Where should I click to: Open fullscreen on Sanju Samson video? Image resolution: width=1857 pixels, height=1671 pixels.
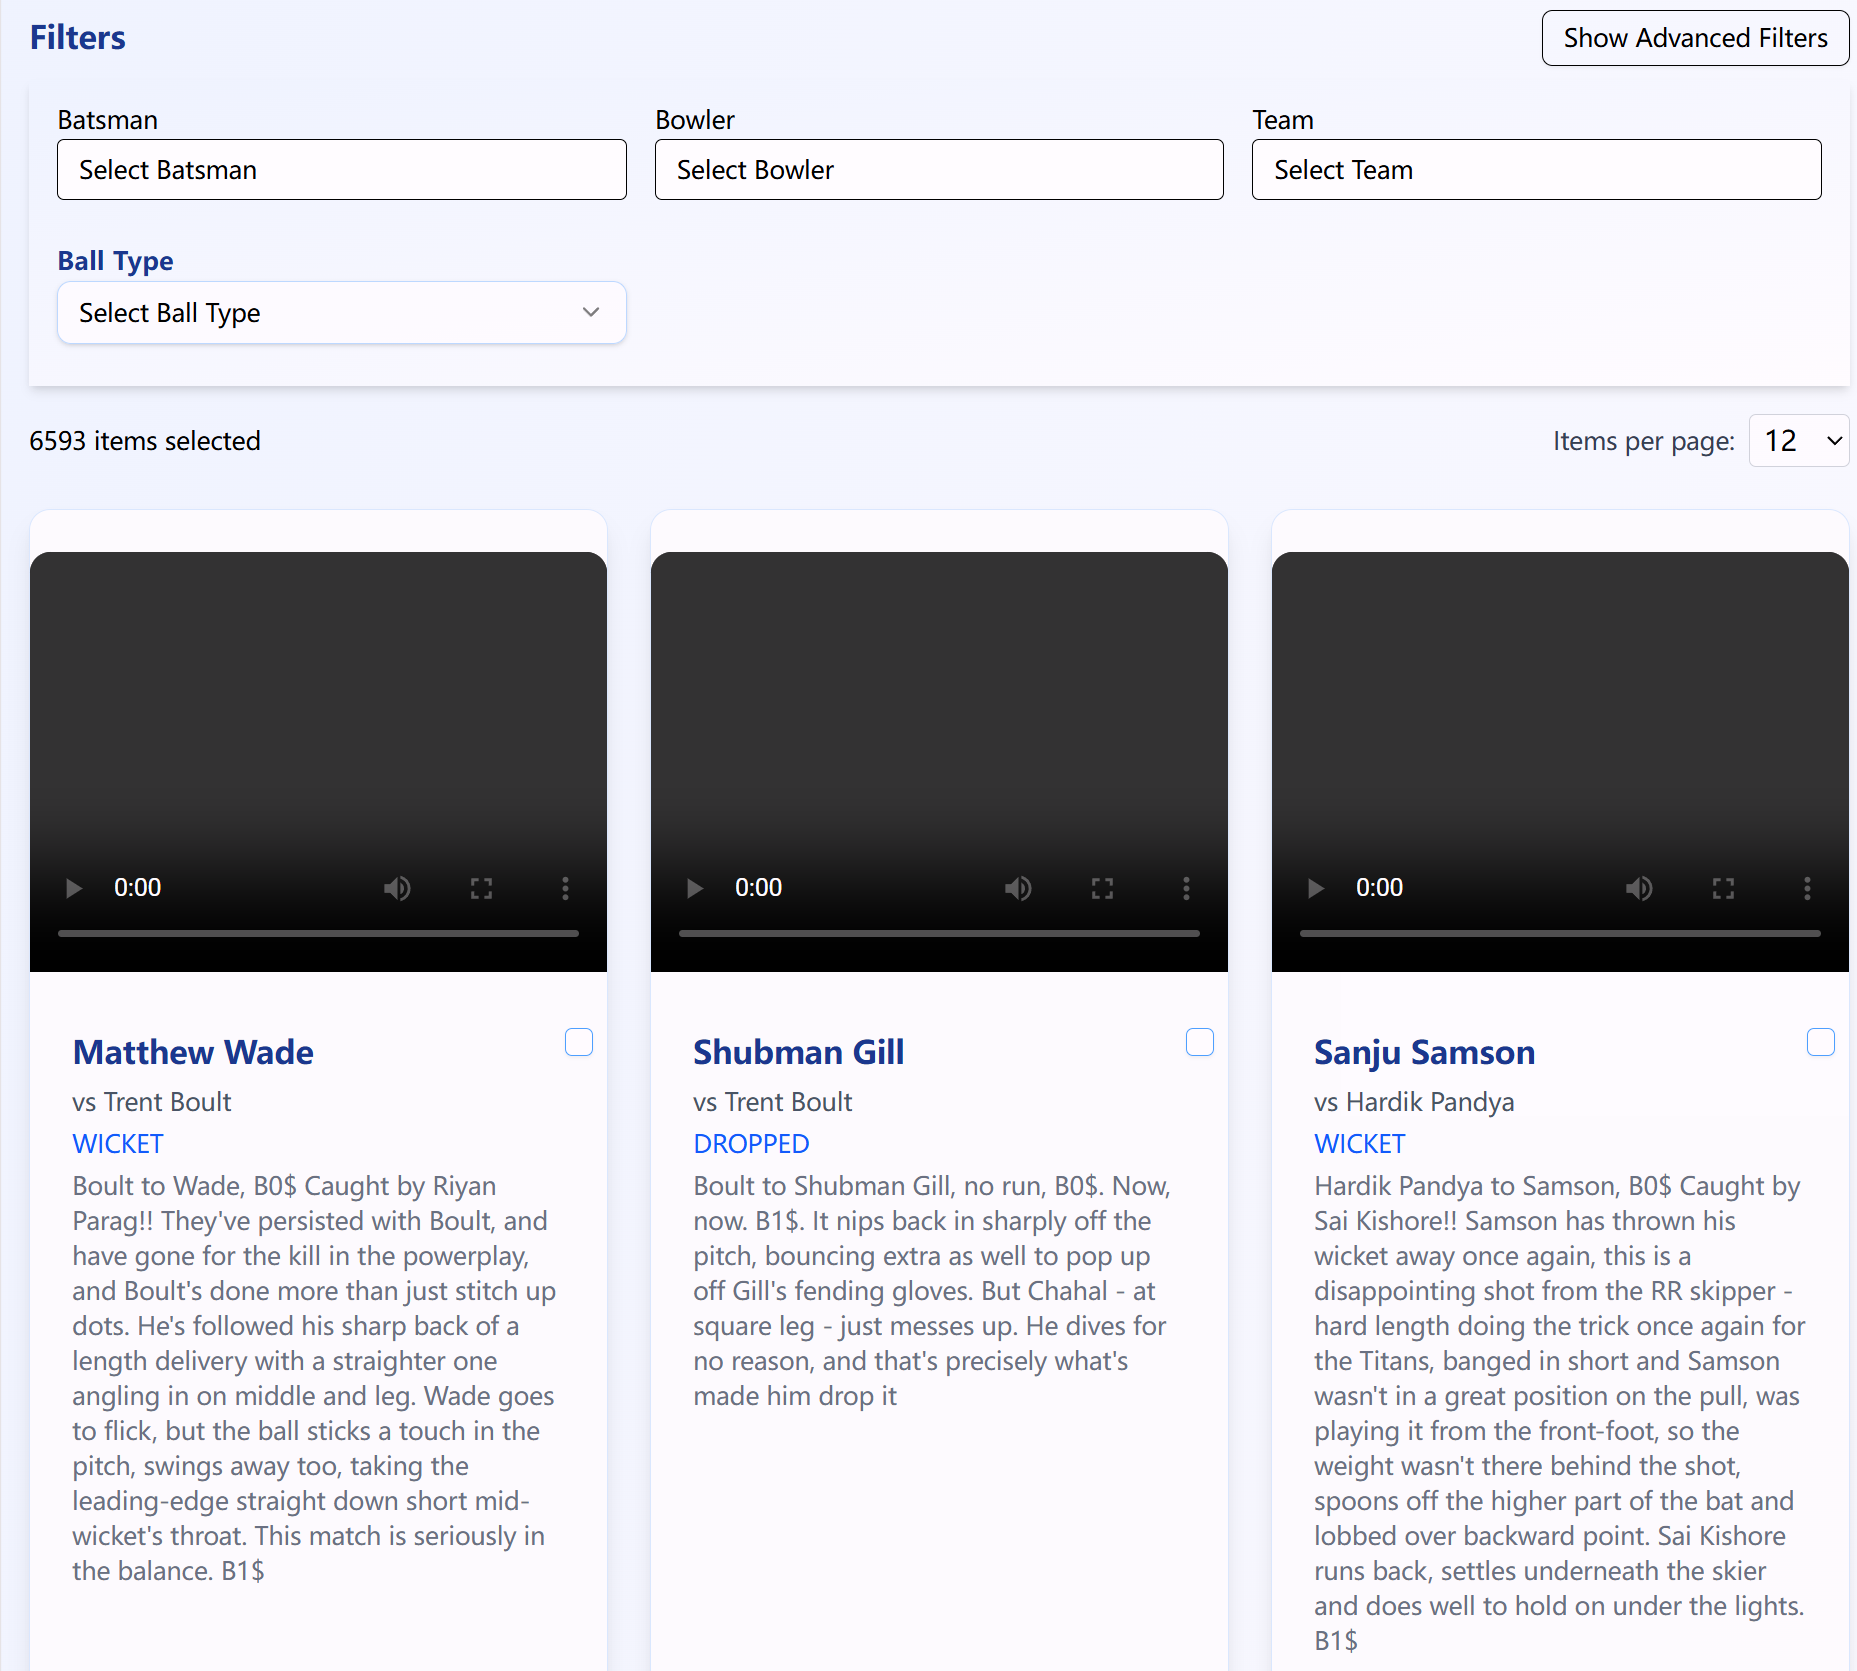1723,888
